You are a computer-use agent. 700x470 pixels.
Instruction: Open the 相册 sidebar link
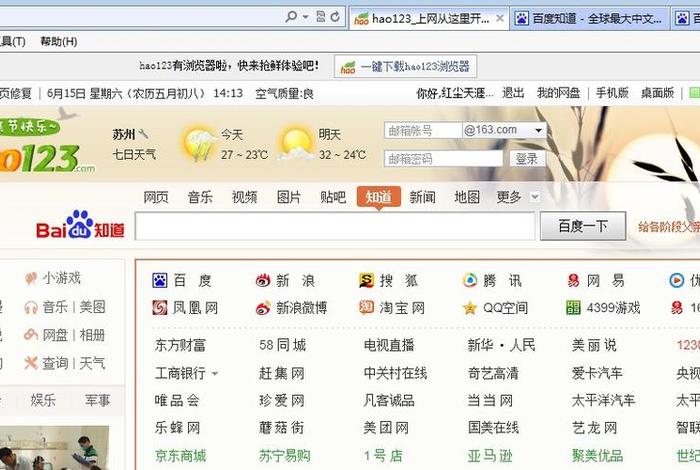tap(92, 335)
